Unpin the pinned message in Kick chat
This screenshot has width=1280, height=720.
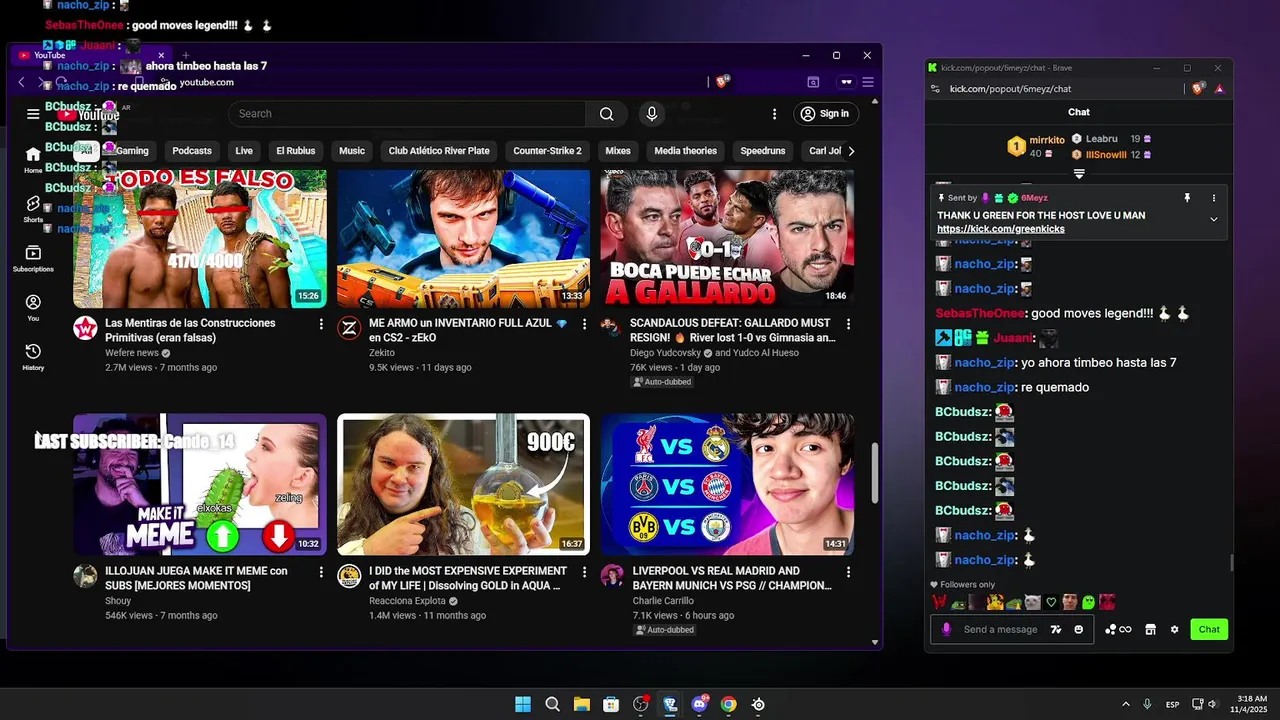(x=1187, y=198)
